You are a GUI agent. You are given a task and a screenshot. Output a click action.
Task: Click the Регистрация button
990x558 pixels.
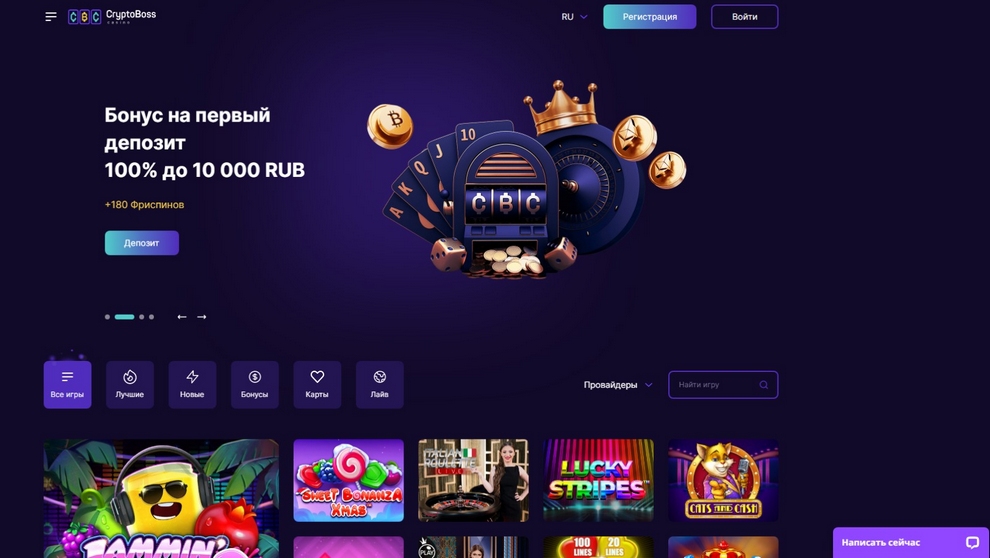(x=650, y=17)
